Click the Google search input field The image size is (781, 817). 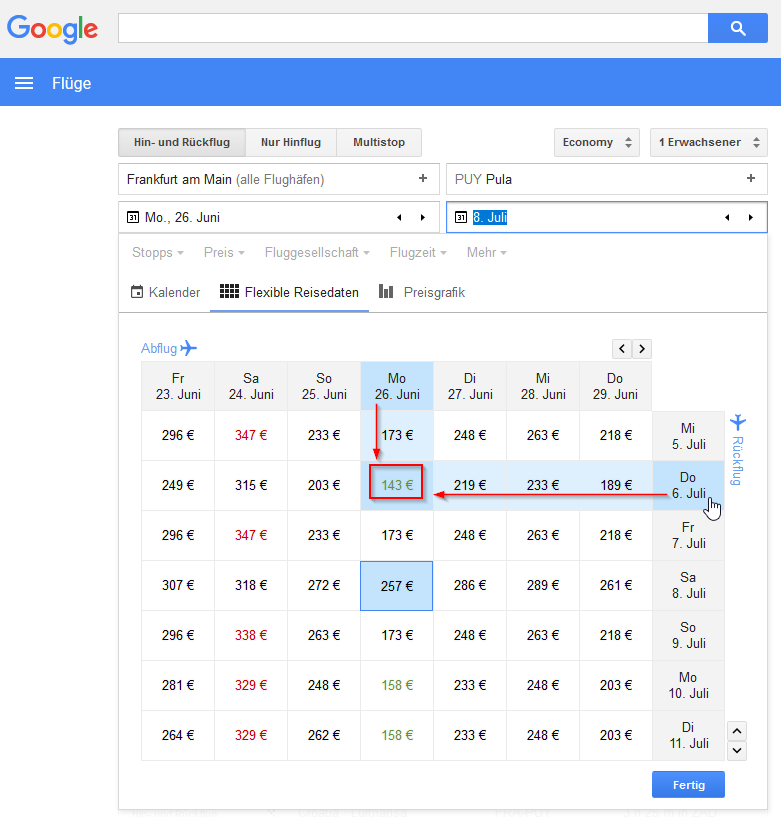tap(413, 28)
